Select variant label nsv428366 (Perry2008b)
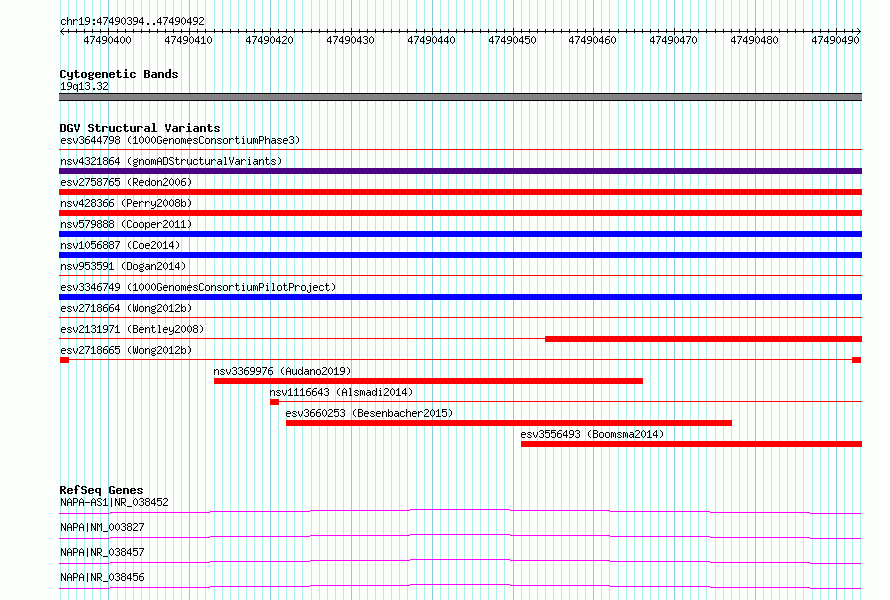Viewport: 890px width, 600px height. tap(126, 203)
